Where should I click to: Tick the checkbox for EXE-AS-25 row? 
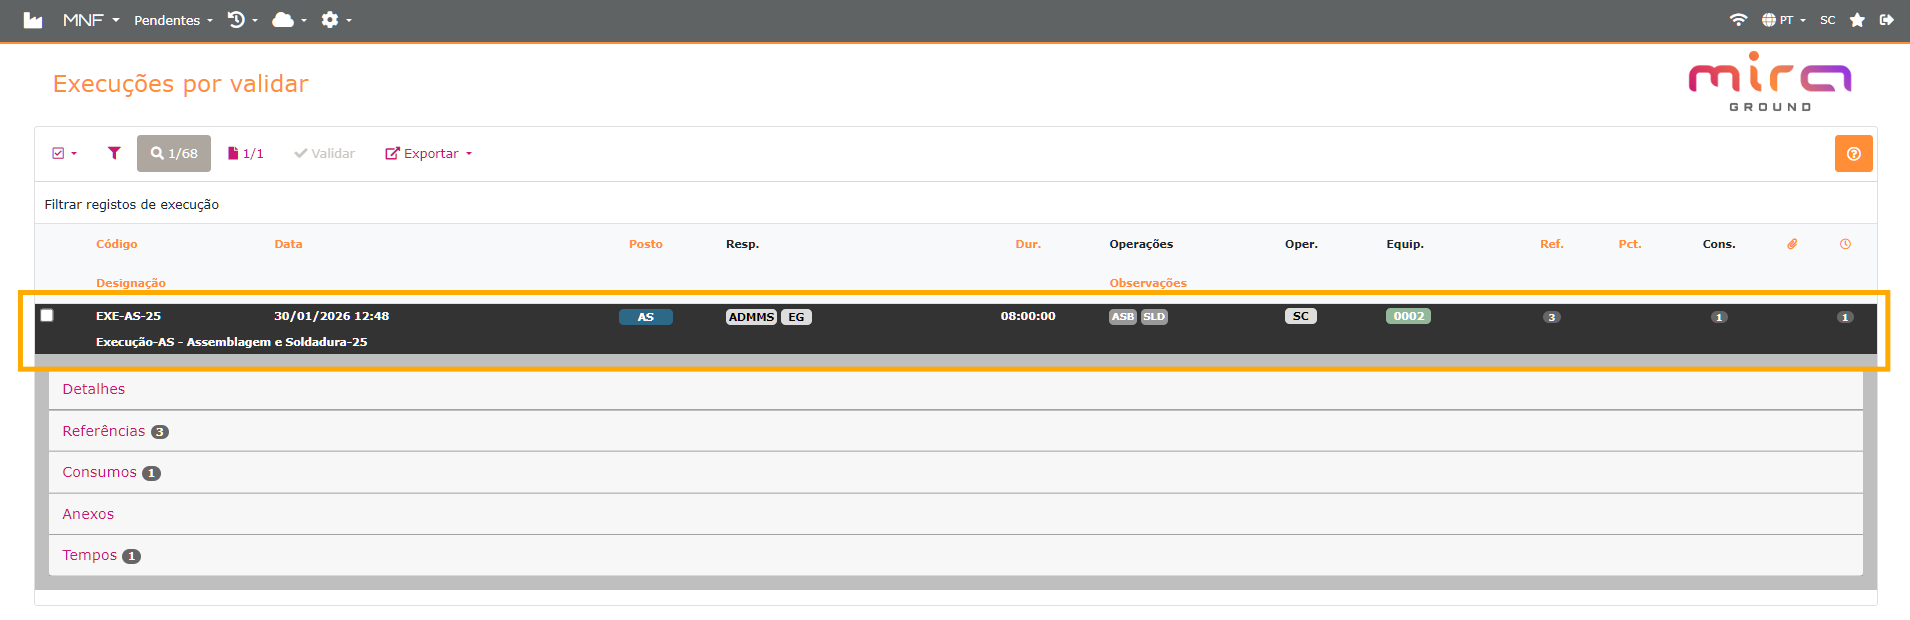coord(47,316)
